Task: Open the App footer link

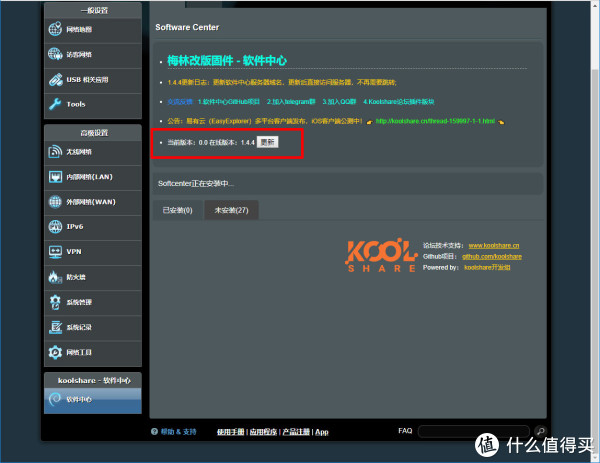Action: click(322, 432)
